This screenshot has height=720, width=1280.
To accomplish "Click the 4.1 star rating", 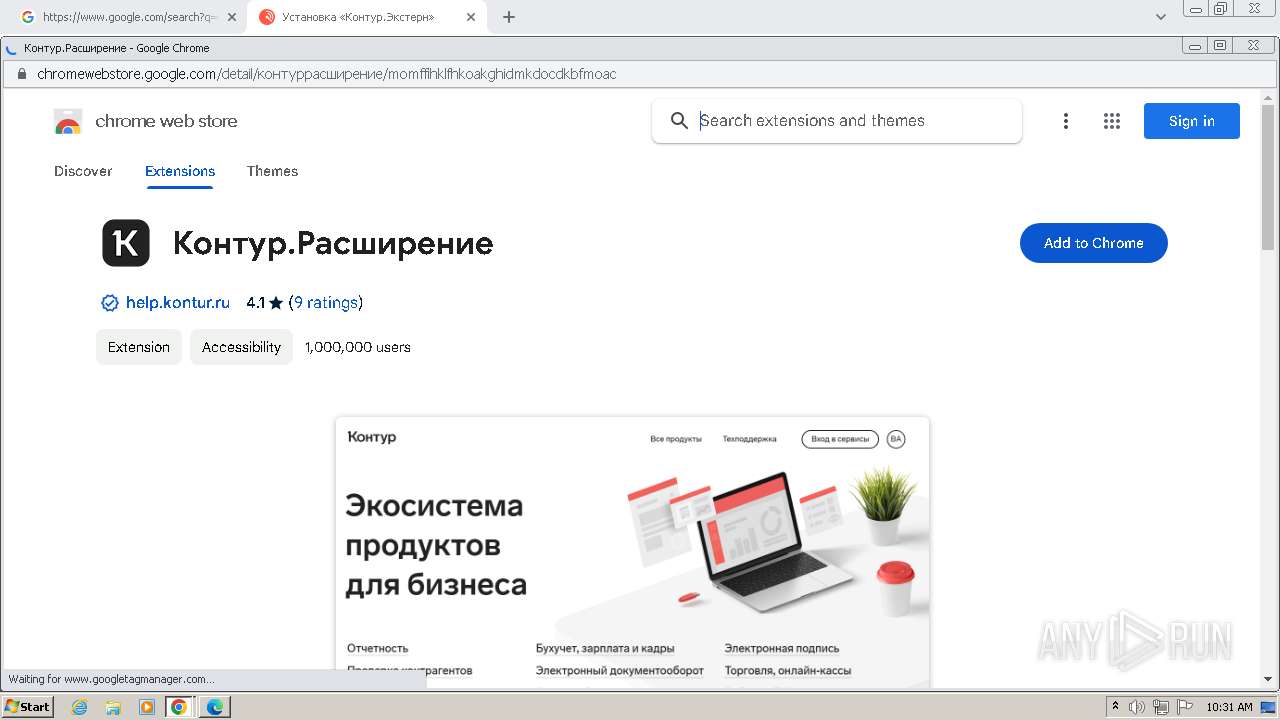I will coord(265,302).
